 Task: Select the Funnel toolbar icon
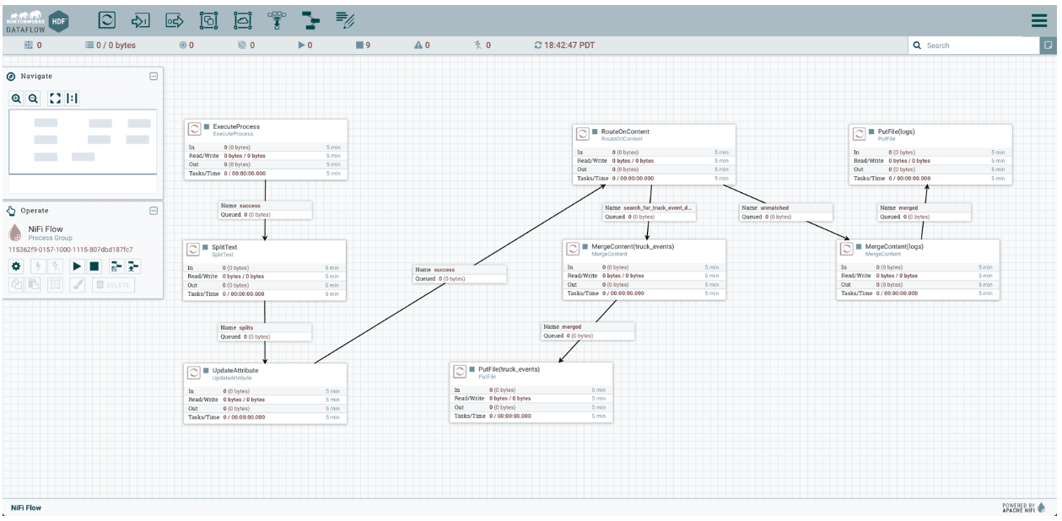coord(277,19)
